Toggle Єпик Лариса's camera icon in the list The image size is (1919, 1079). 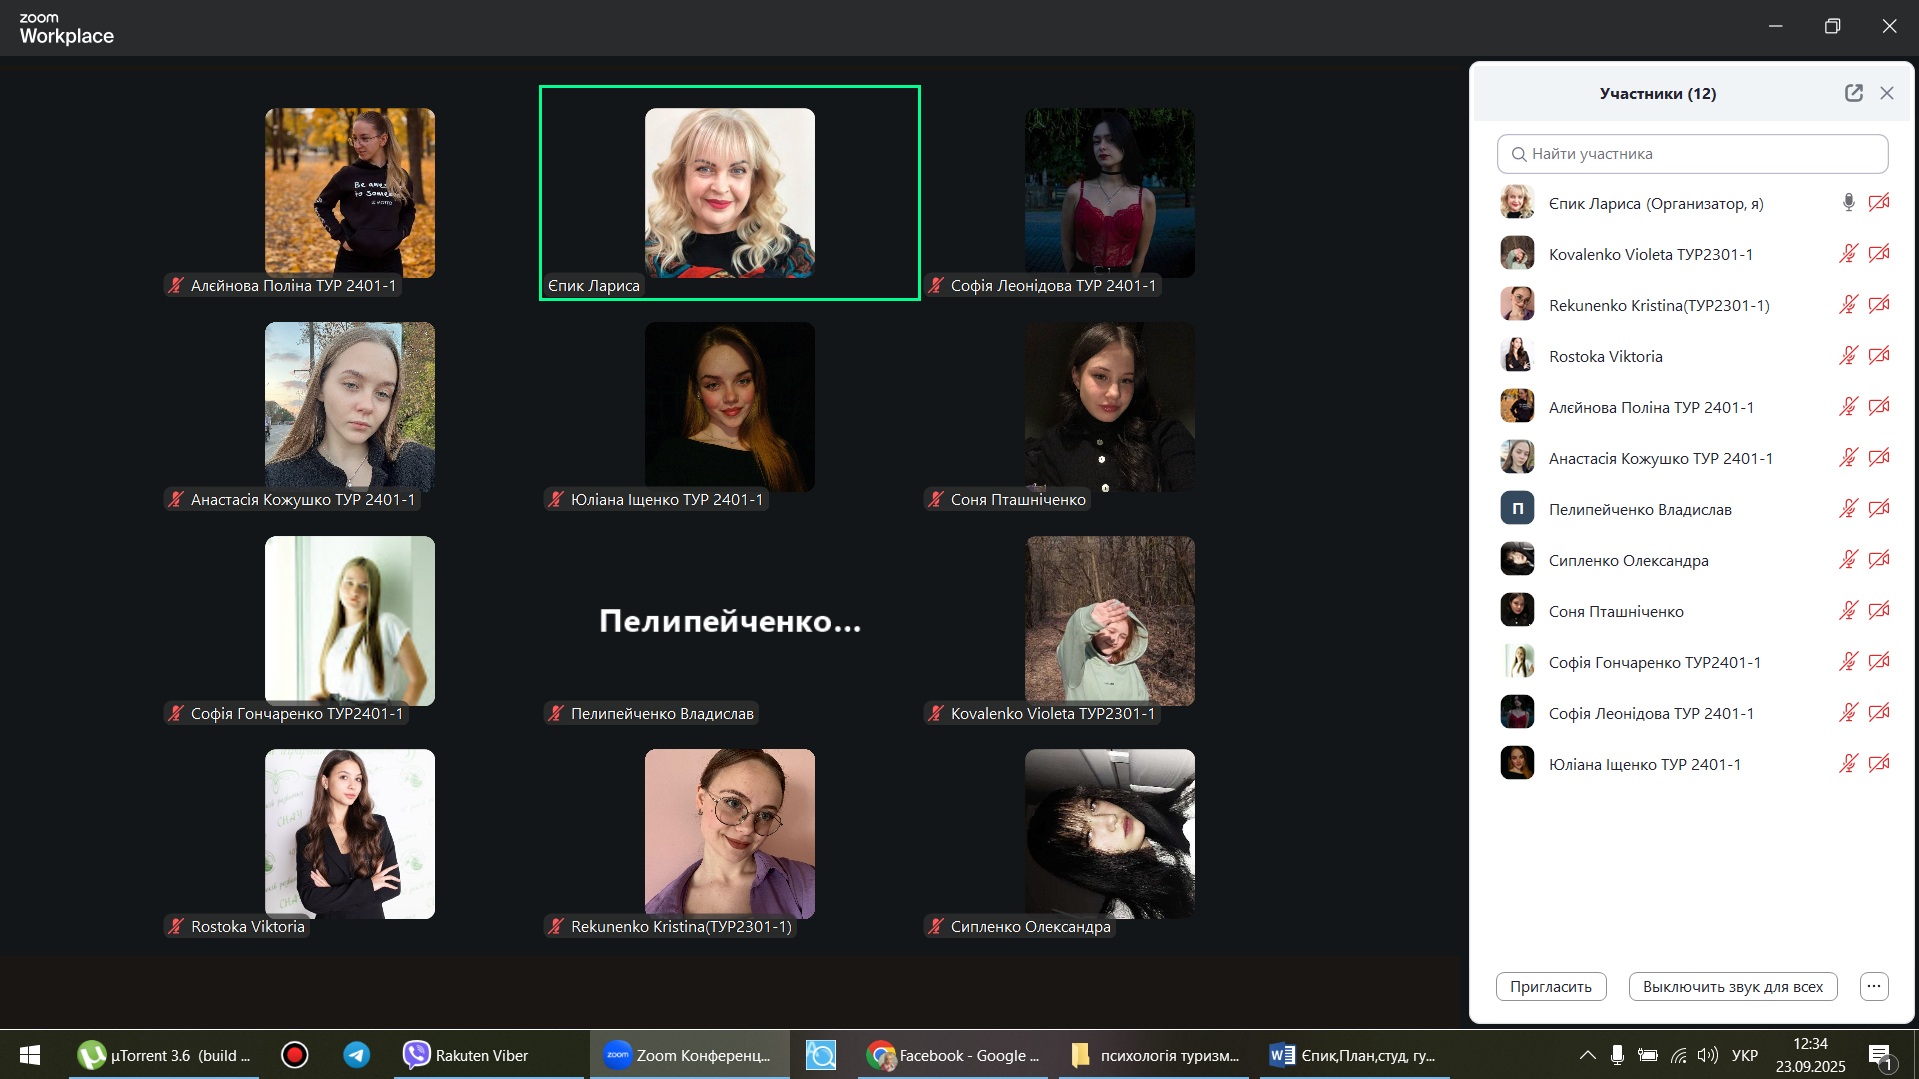click(1879, 203)
